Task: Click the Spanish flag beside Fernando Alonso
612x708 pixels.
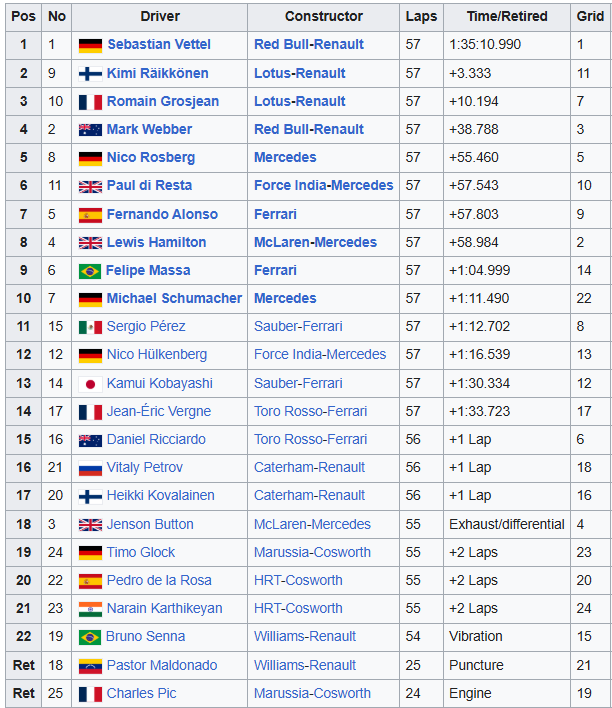Action: [90, 215]
